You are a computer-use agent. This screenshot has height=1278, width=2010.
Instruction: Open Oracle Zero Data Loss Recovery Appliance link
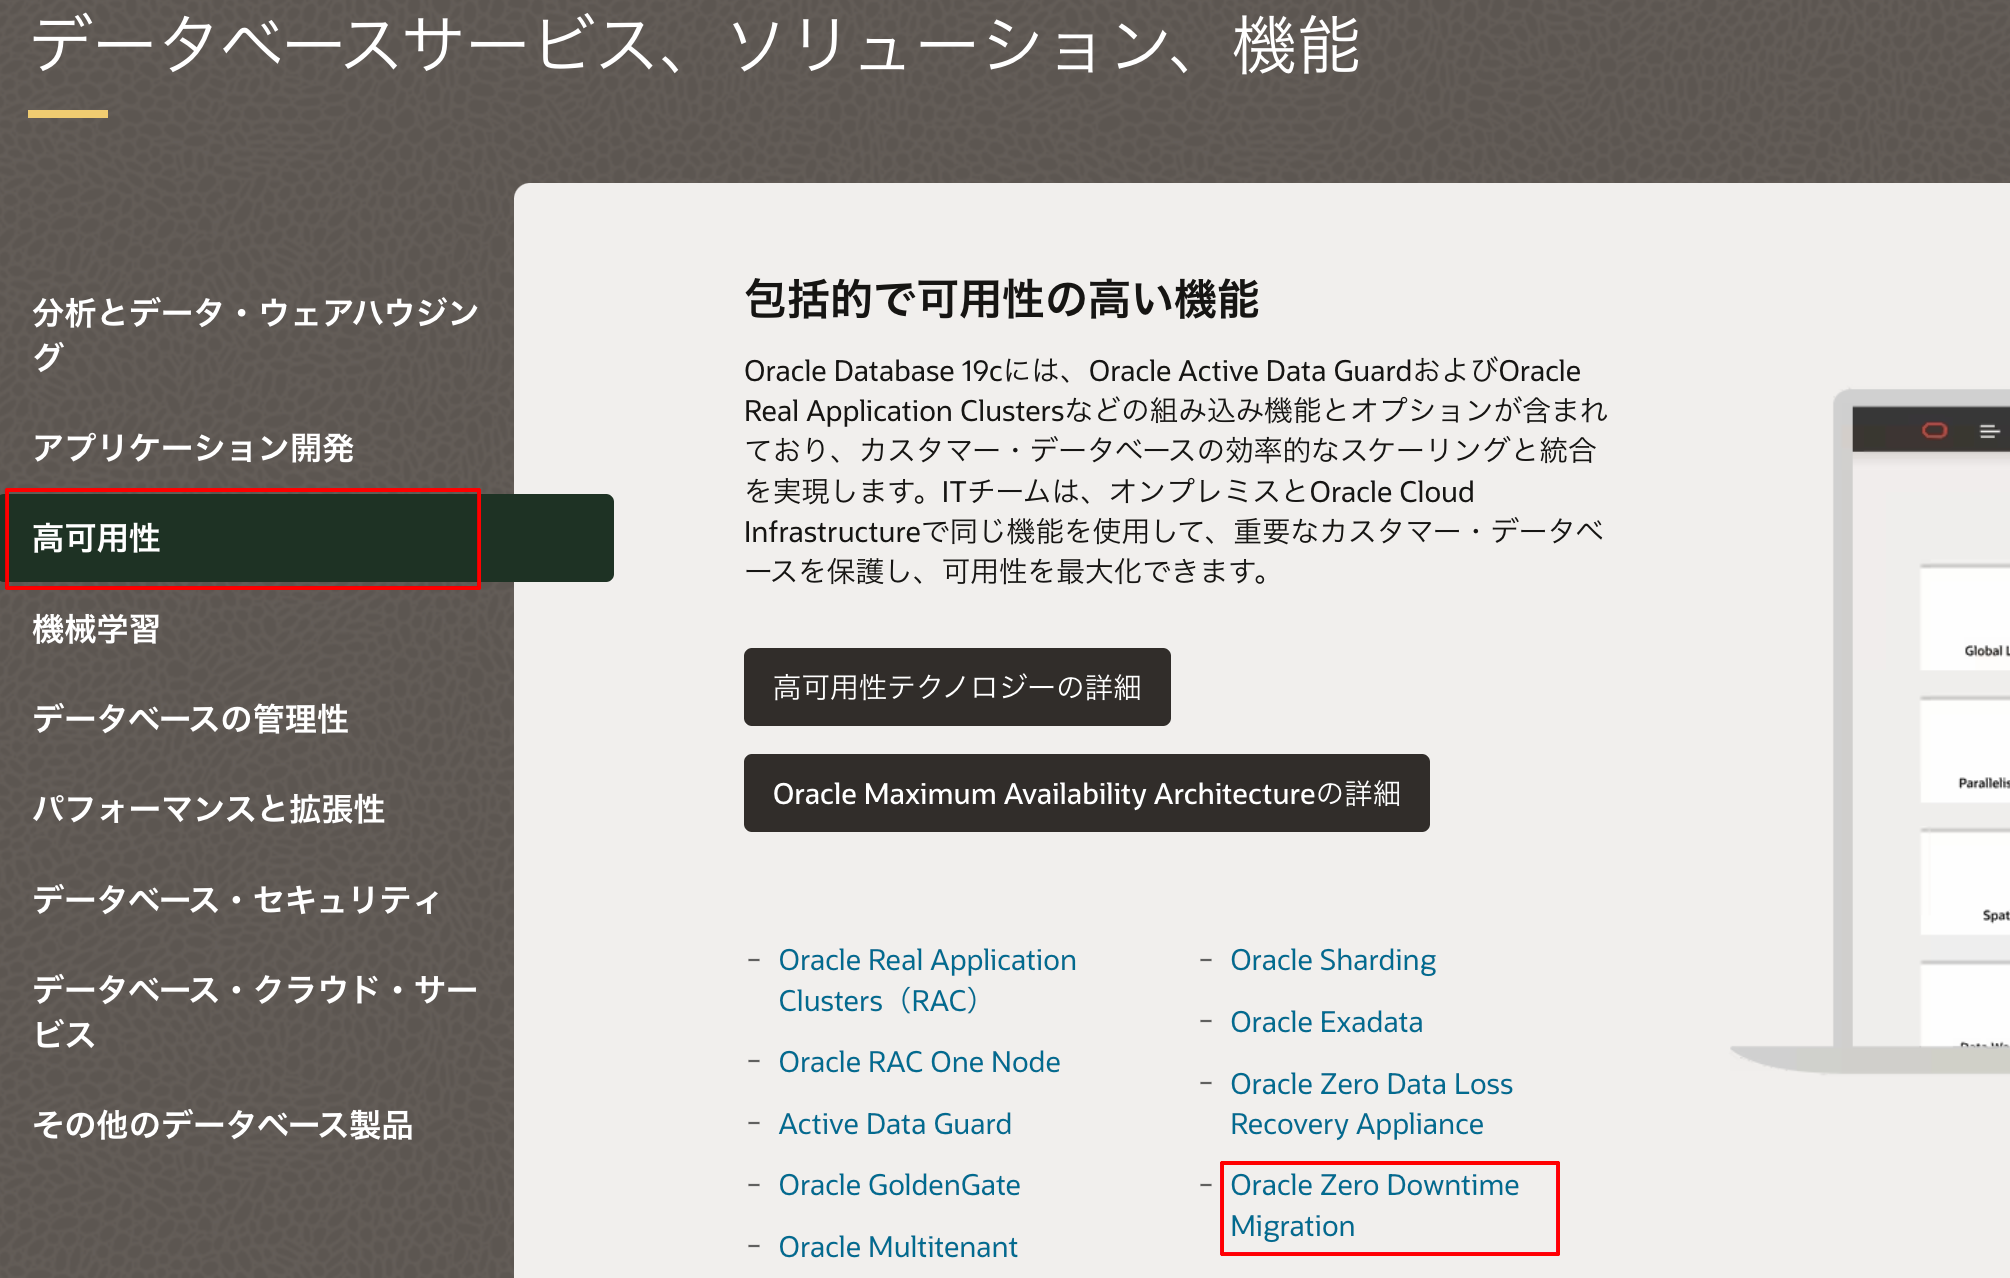[1371, 1104]
